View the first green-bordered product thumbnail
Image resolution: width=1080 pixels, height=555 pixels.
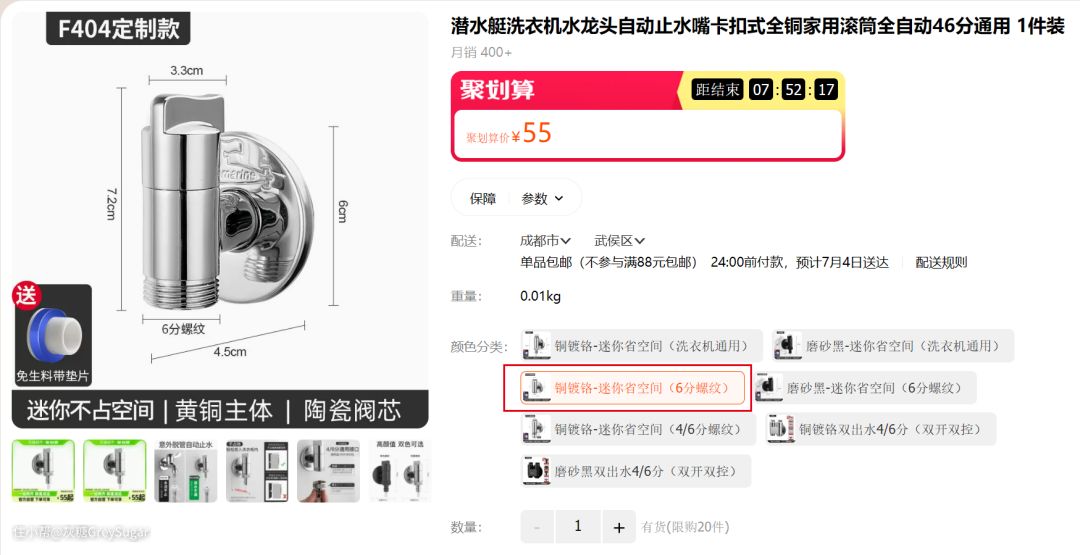(x=43, y=471)
